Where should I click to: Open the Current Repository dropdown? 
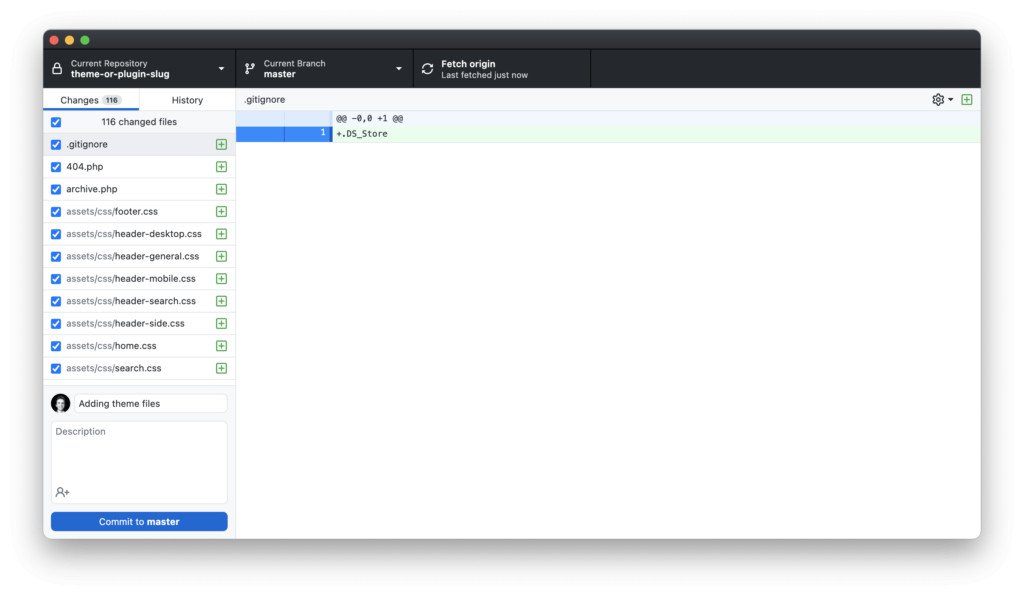[x=222, y=68]
